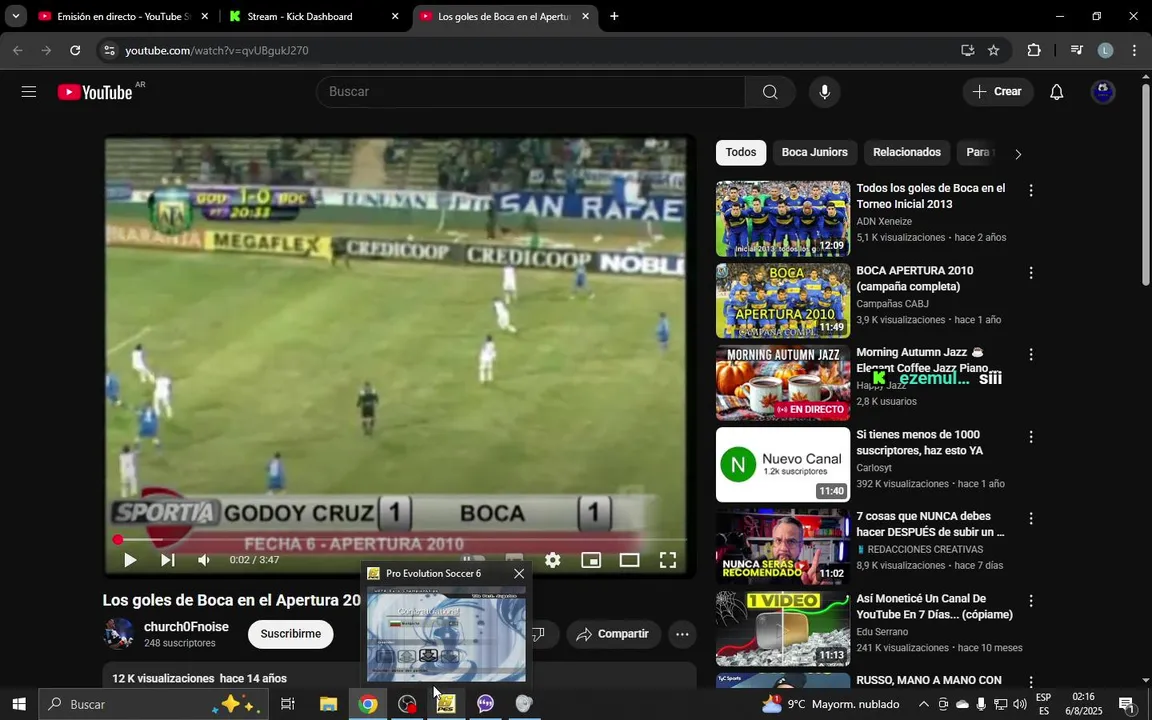Open the YouTube account avatar menu

(x=1103, y=92)
